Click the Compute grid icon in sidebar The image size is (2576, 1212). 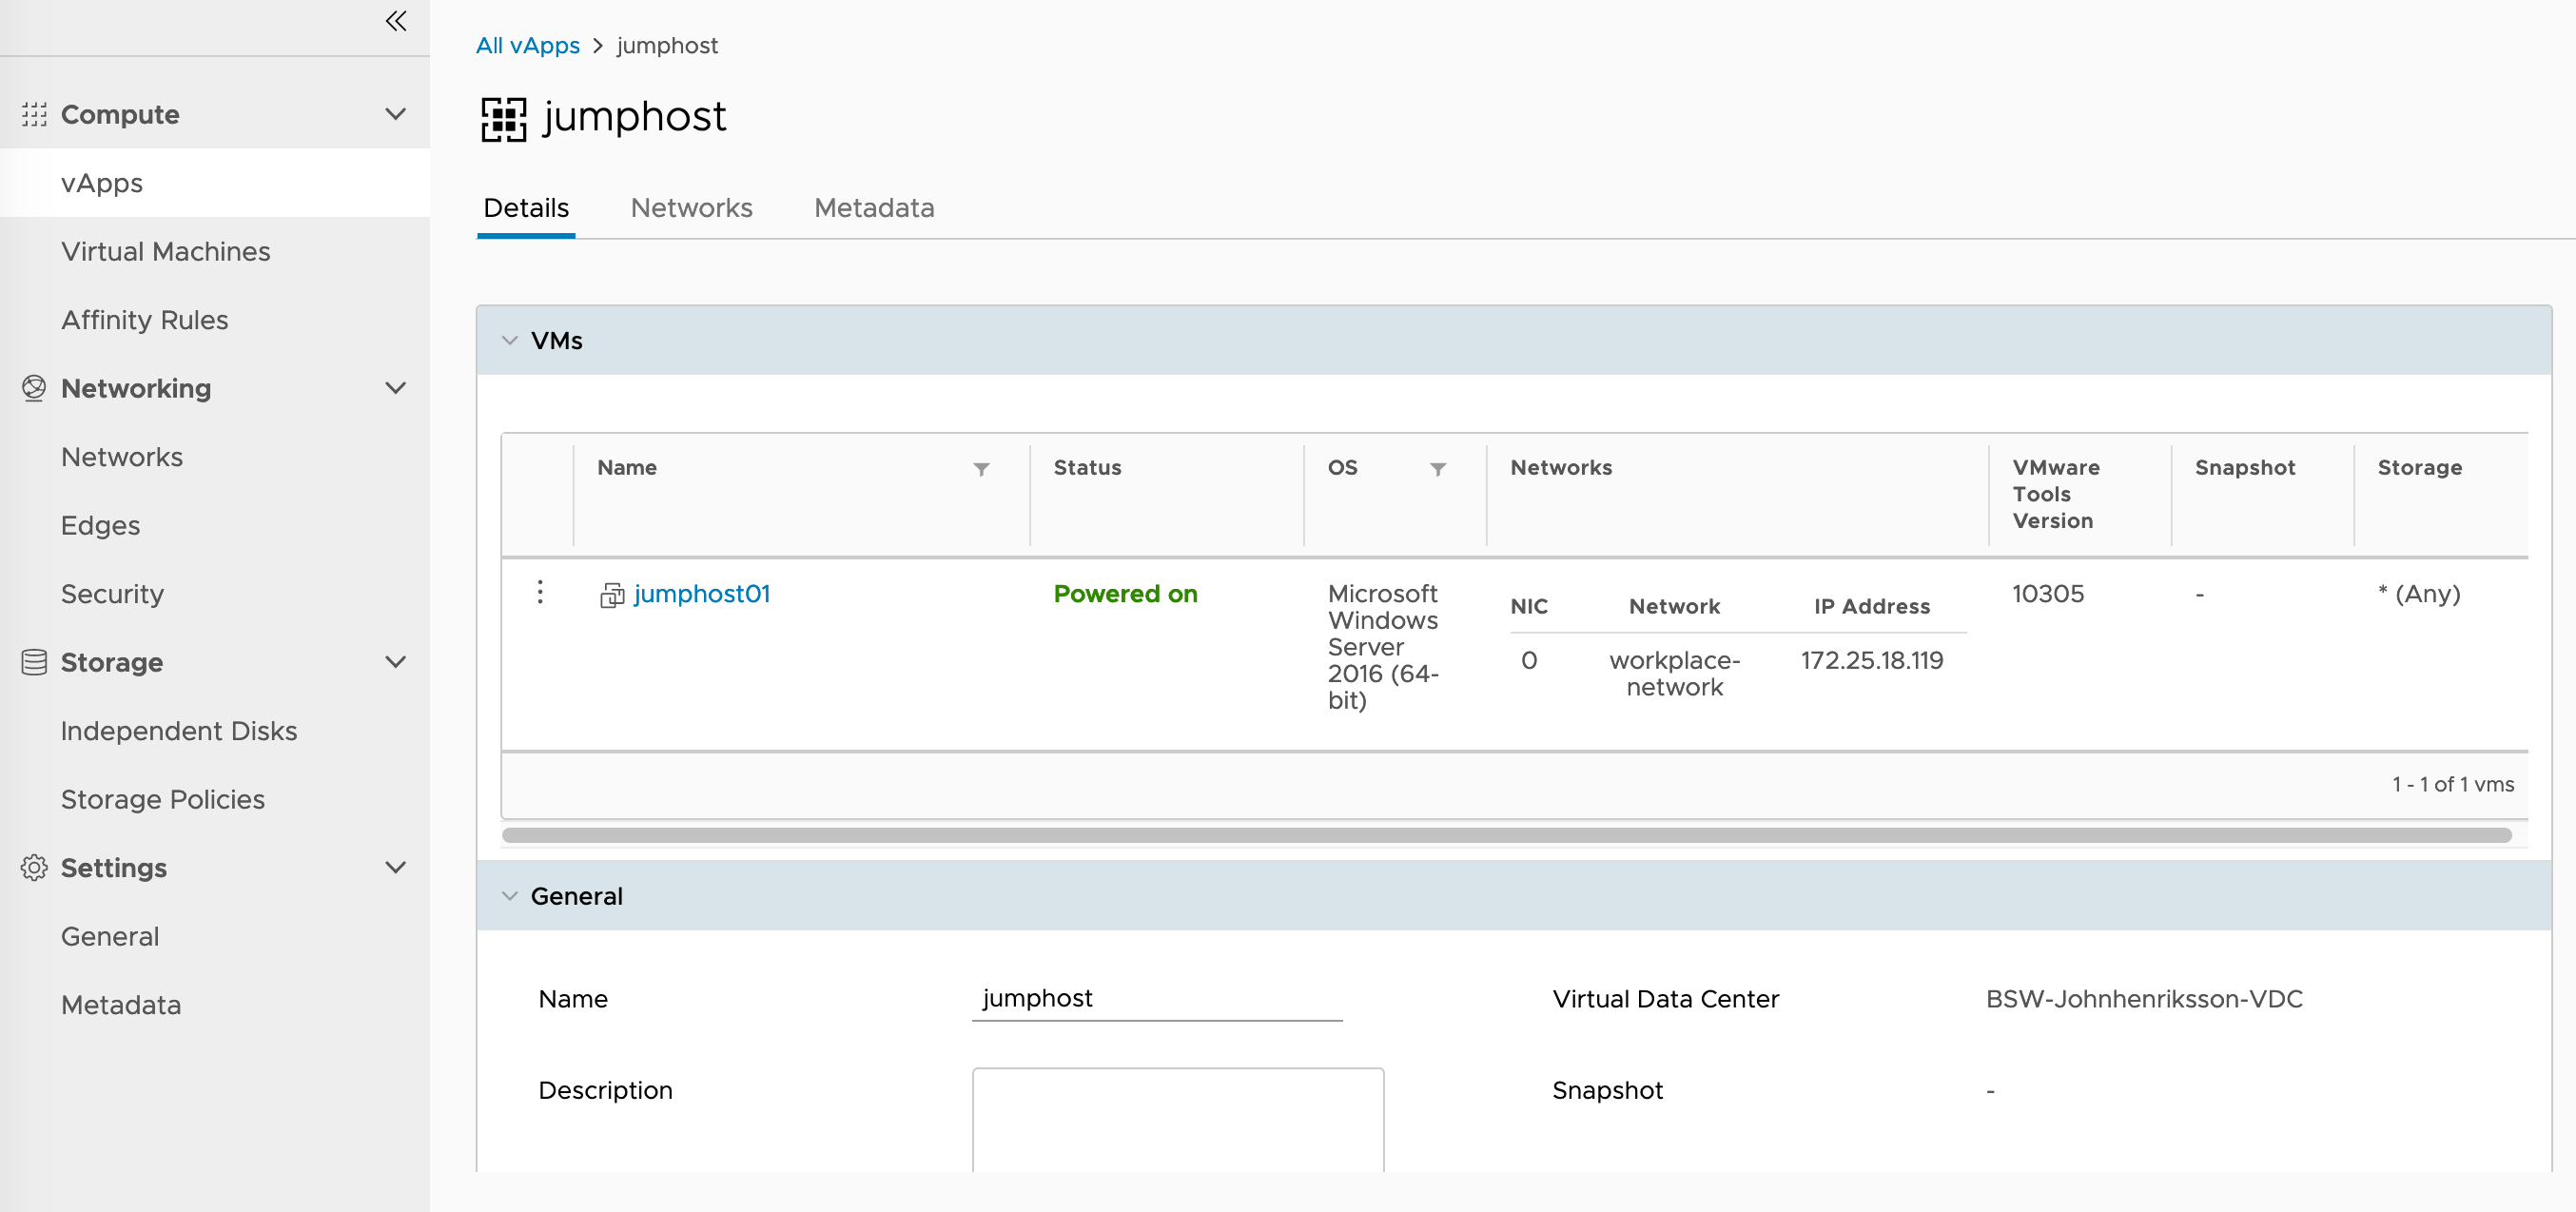[34, 114]
